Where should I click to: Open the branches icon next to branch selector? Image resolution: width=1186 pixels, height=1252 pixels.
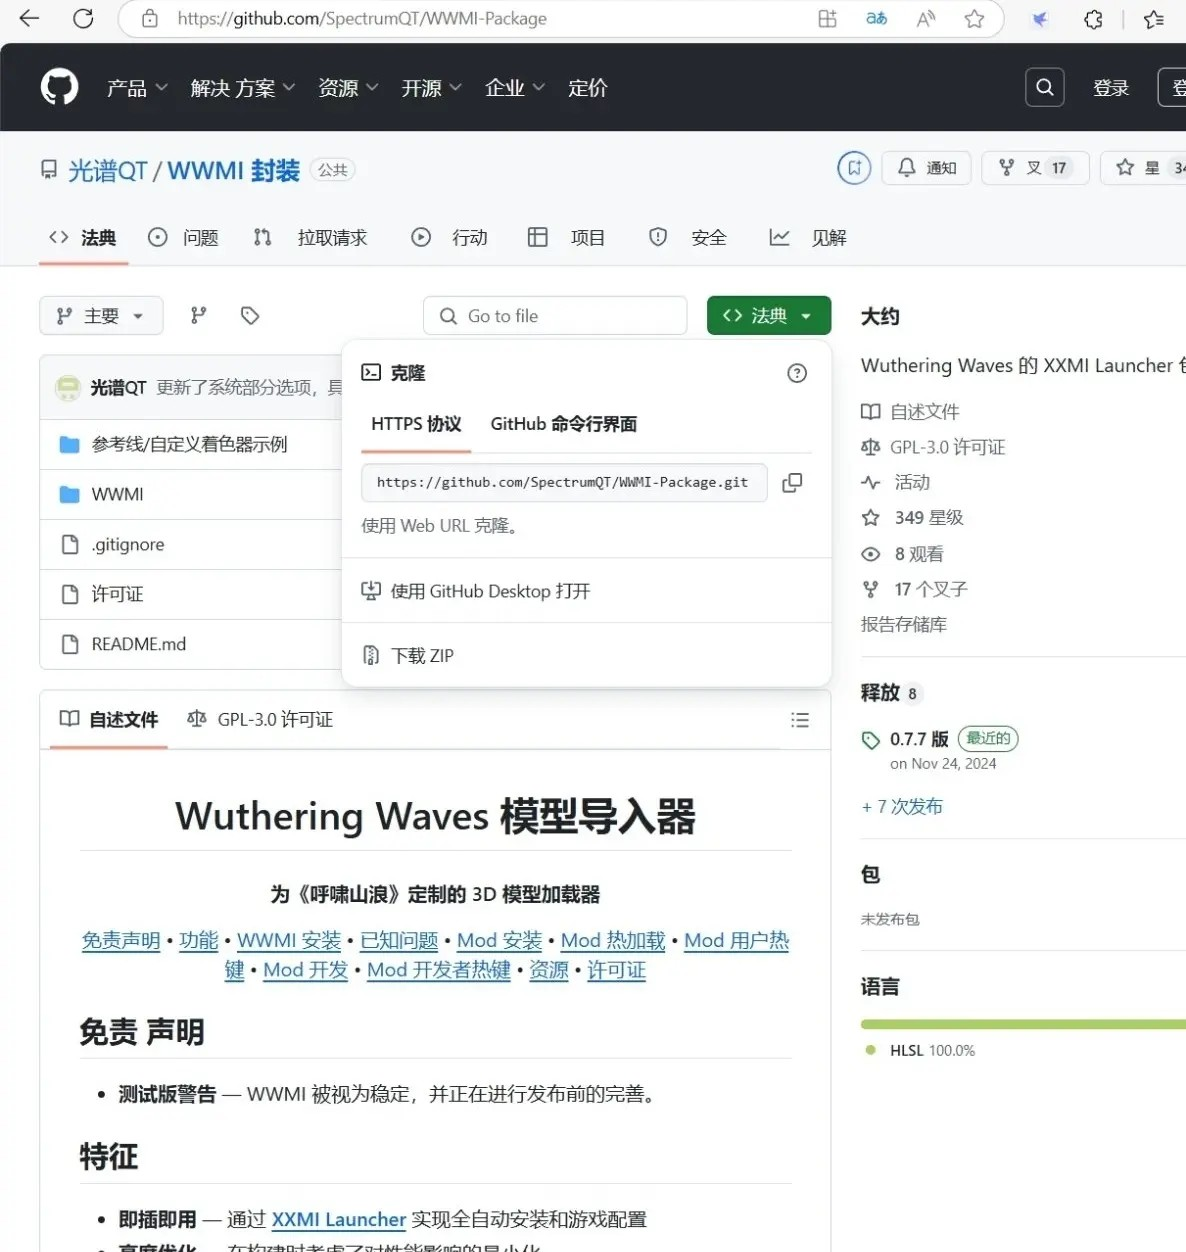199,316
